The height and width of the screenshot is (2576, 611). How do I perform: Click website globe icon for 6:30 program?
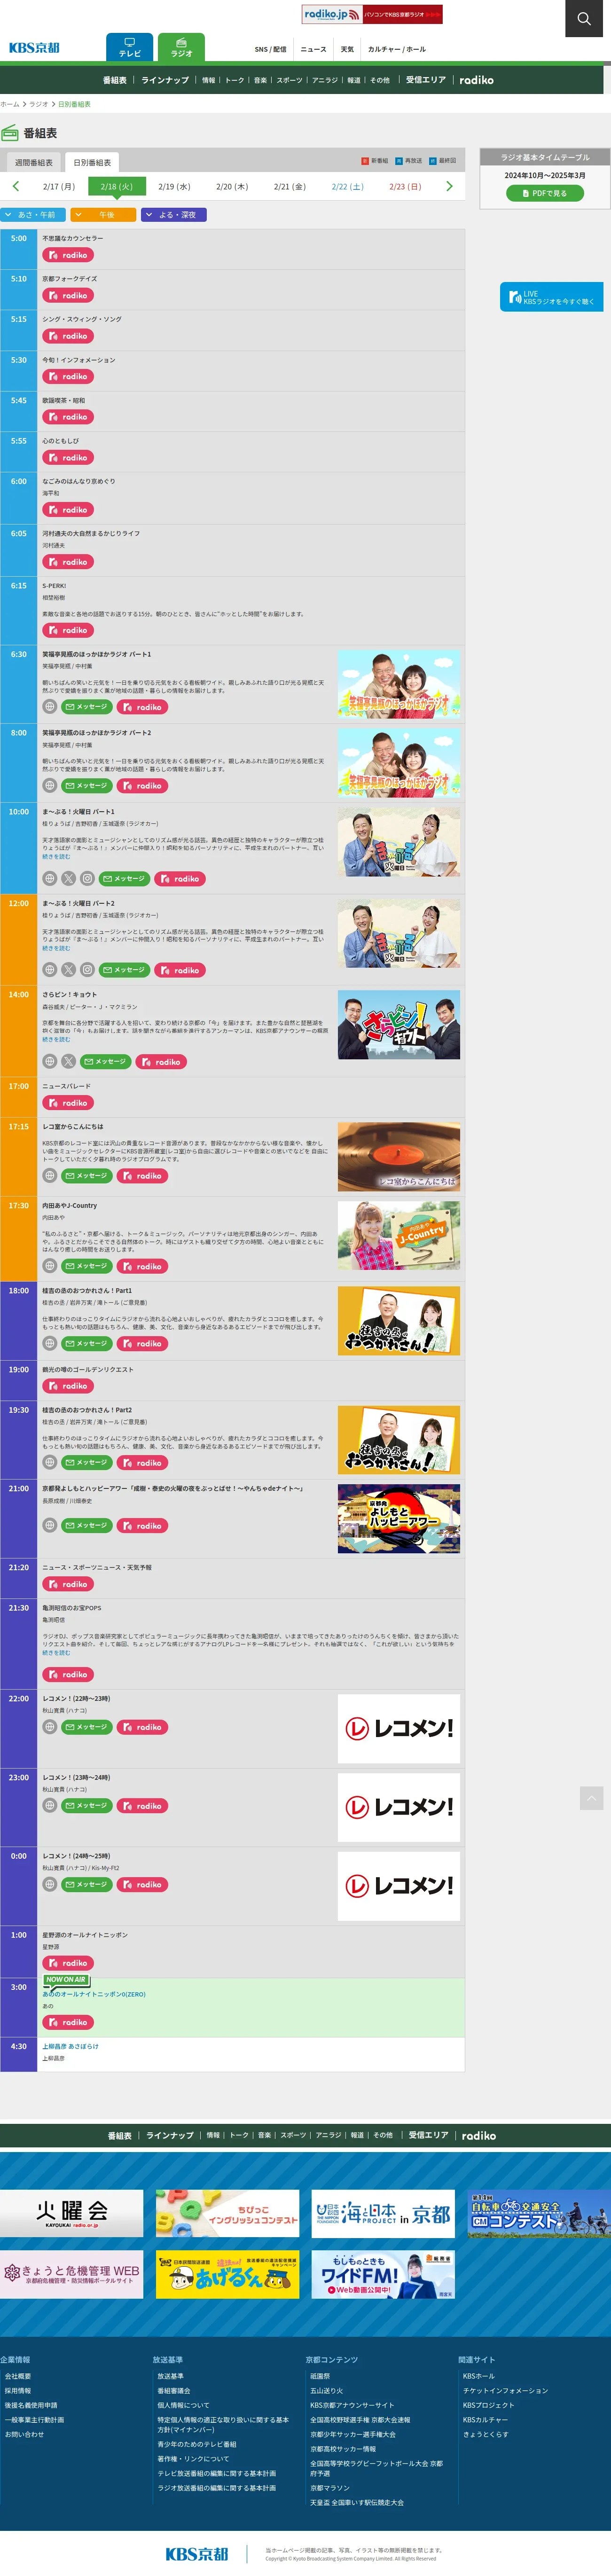click(49, 706)
